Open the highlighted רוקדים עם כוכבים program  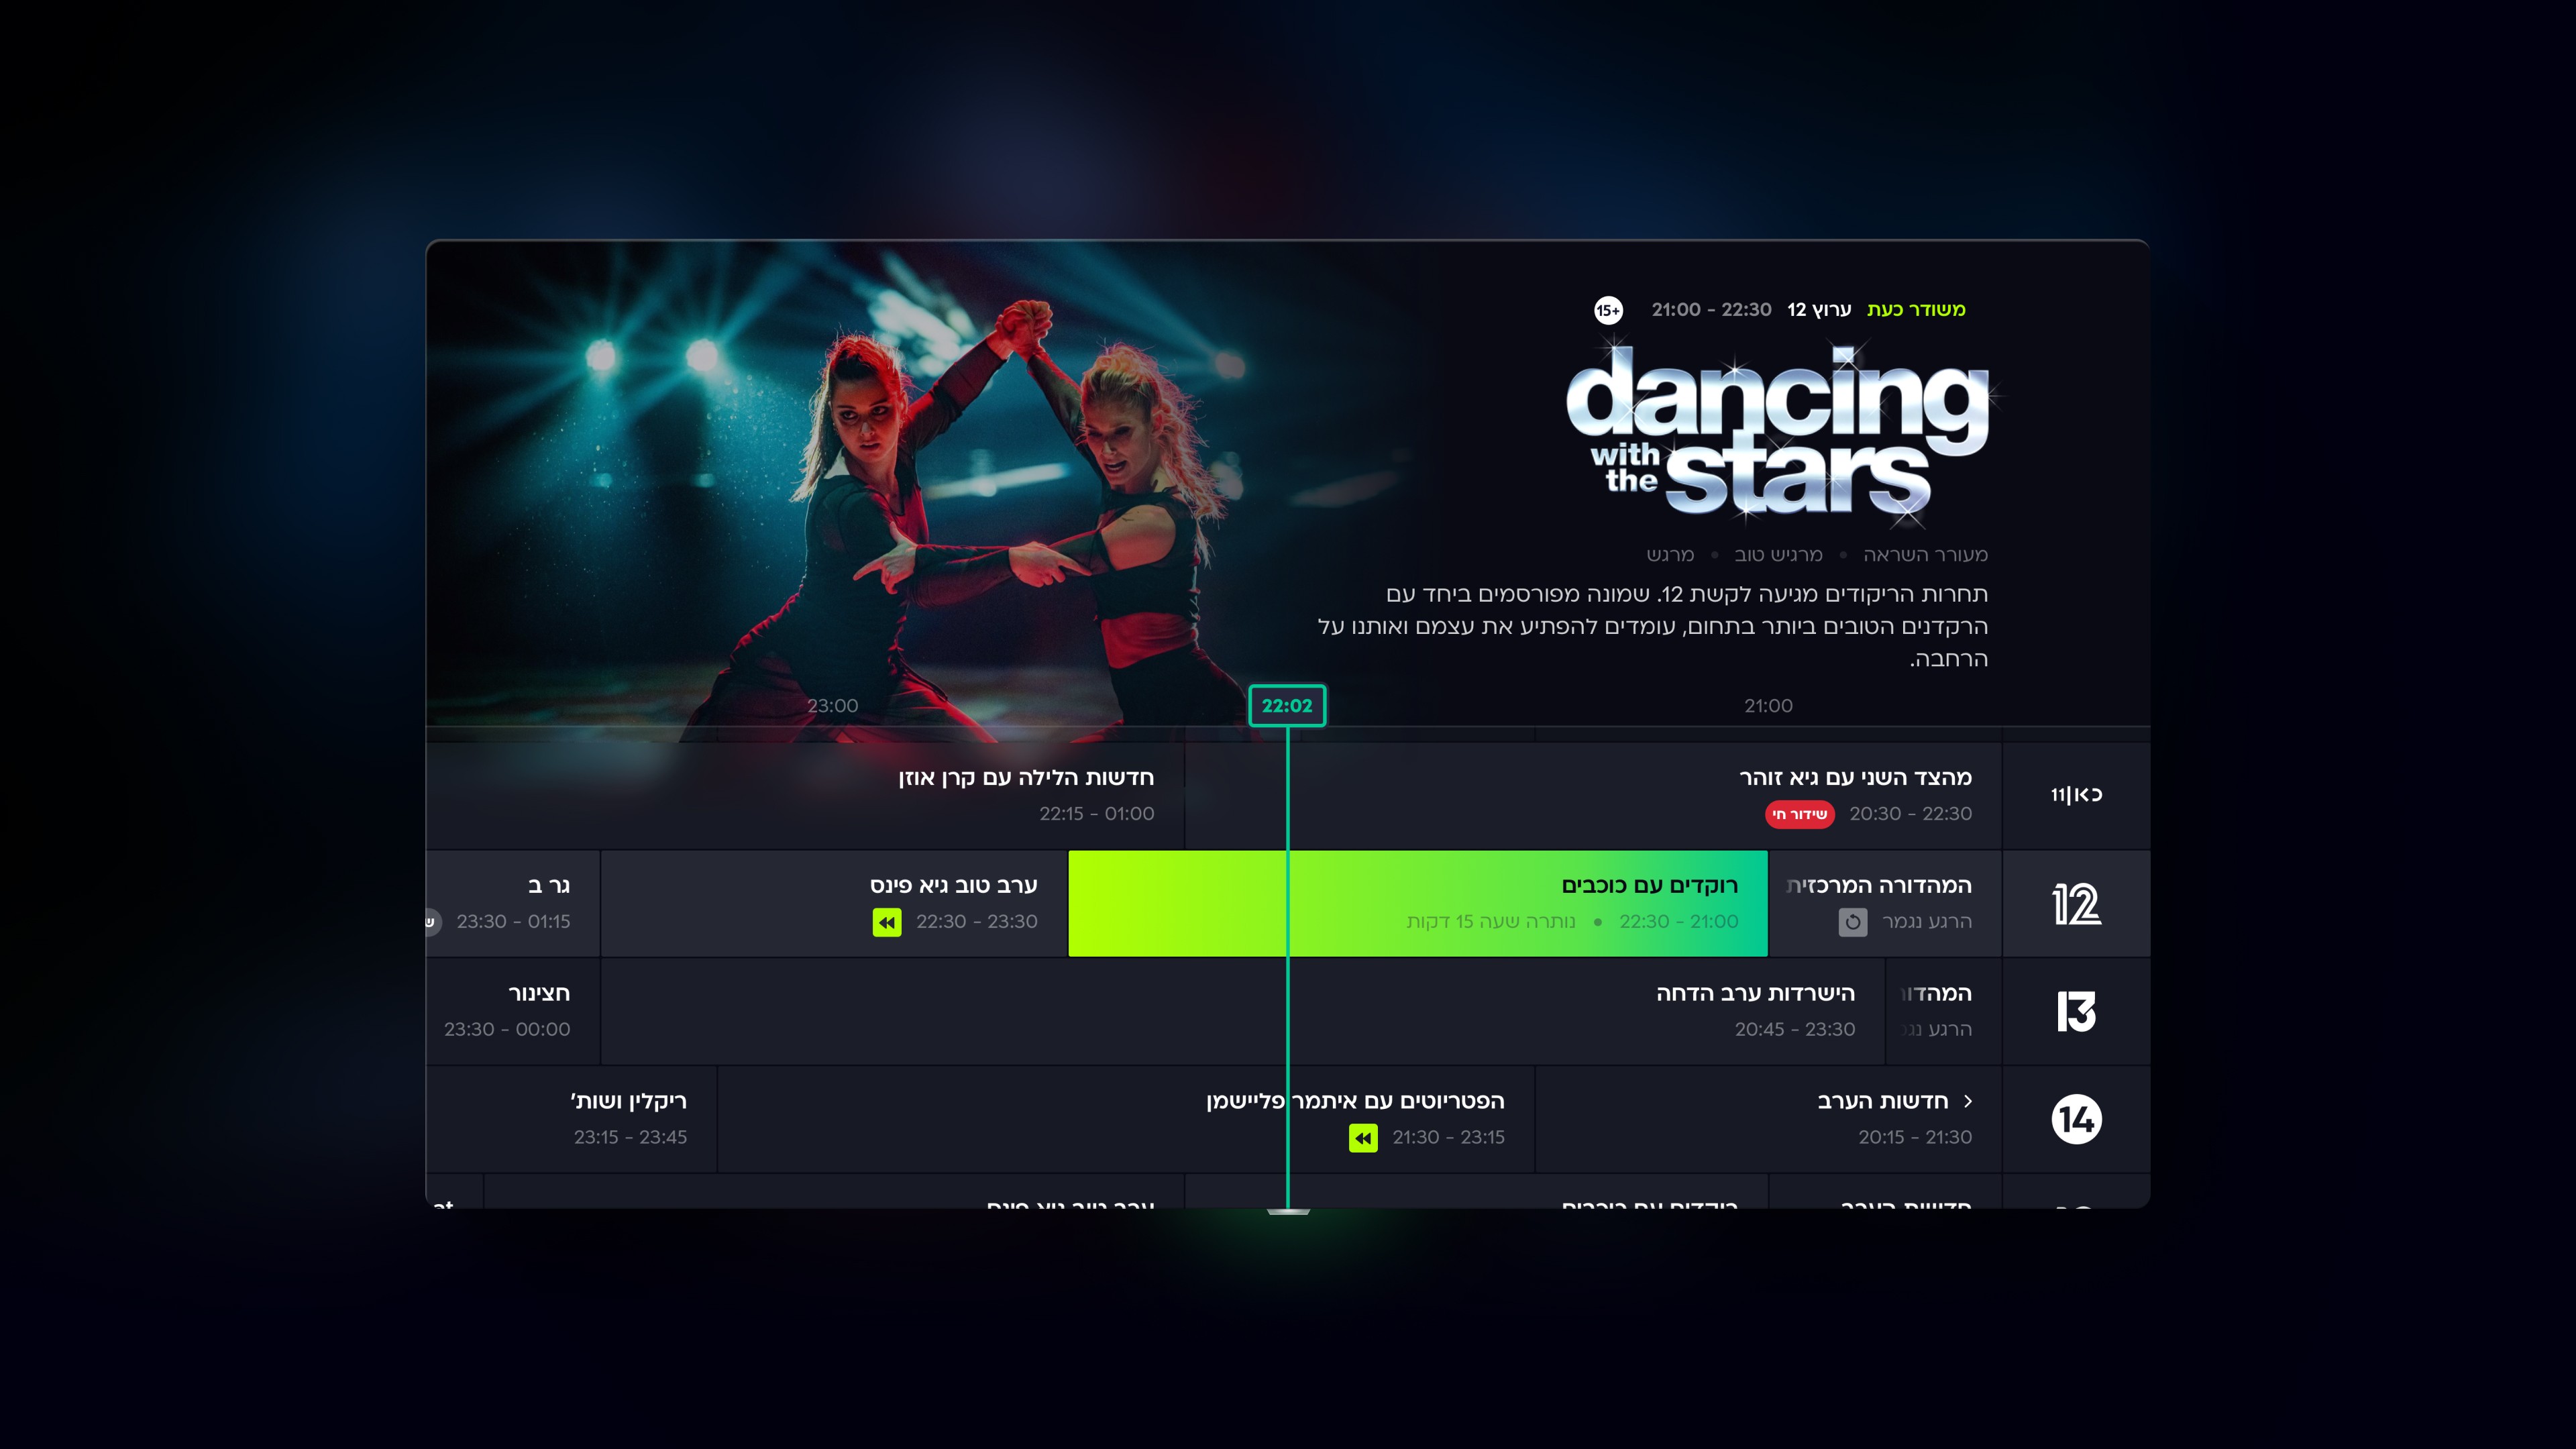1418,904
